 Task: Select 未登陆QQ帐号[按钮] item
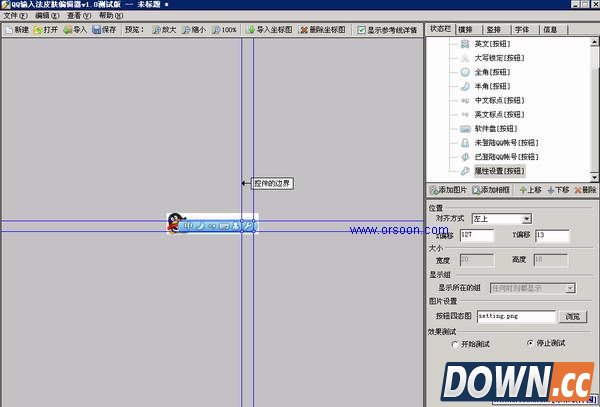click(506, 143)
